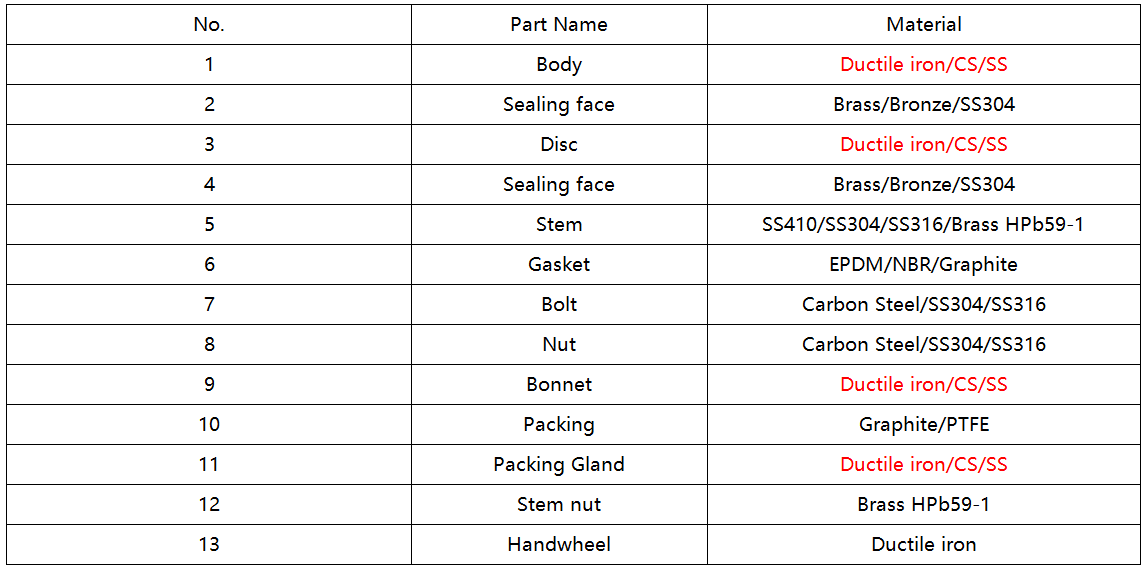Click the "Material" column header
Viewport: 1146px width, 568px height.
click(924, 25)
